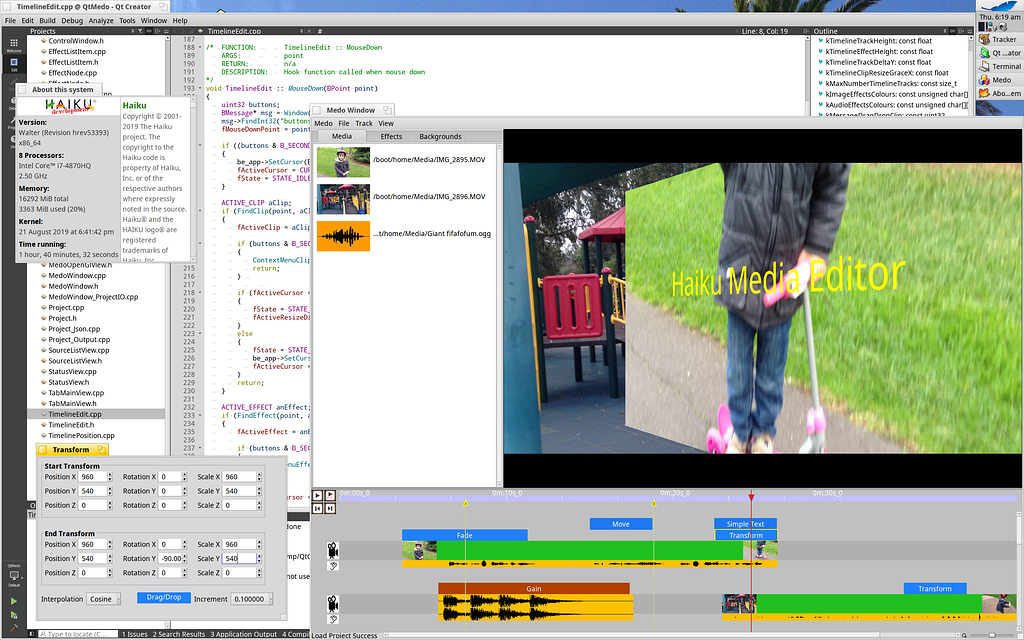Click the sidebar toggle icon in Qt Creator status bar
Image resolution: width=1024 pixels, height=640 pixels.
point(32,634)
